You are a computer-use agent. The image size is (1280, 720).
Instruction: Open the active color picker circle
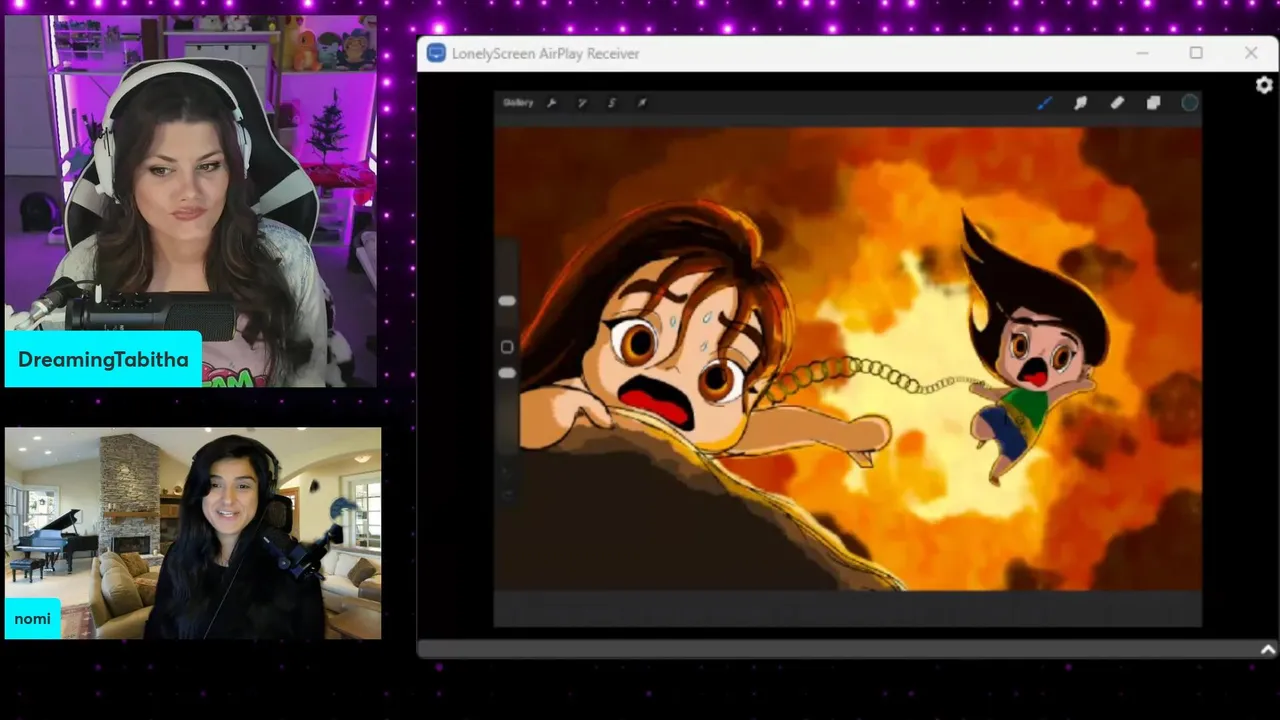(1189, 103)
